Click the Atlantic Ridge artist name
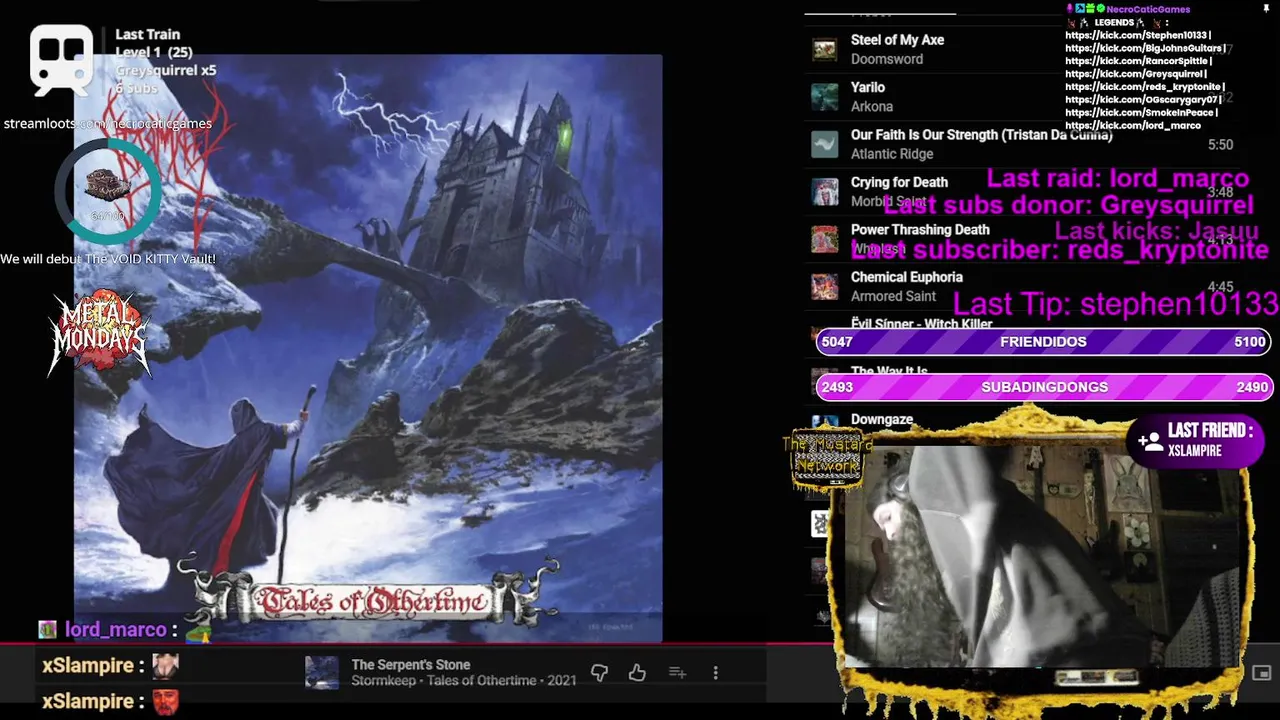This screenshot has width=1280, height=720. pyautogui.click(x=892, y=154)
